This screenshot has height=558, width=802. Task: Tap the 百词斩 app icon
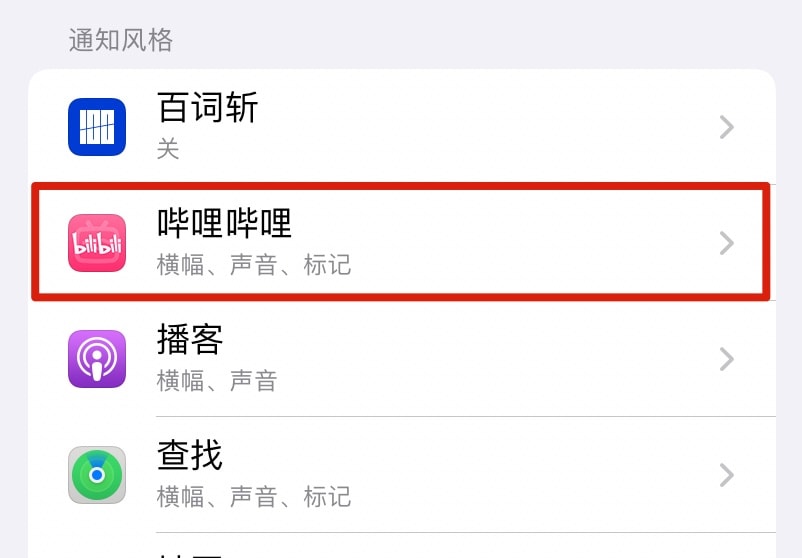[x=97, y=127]
